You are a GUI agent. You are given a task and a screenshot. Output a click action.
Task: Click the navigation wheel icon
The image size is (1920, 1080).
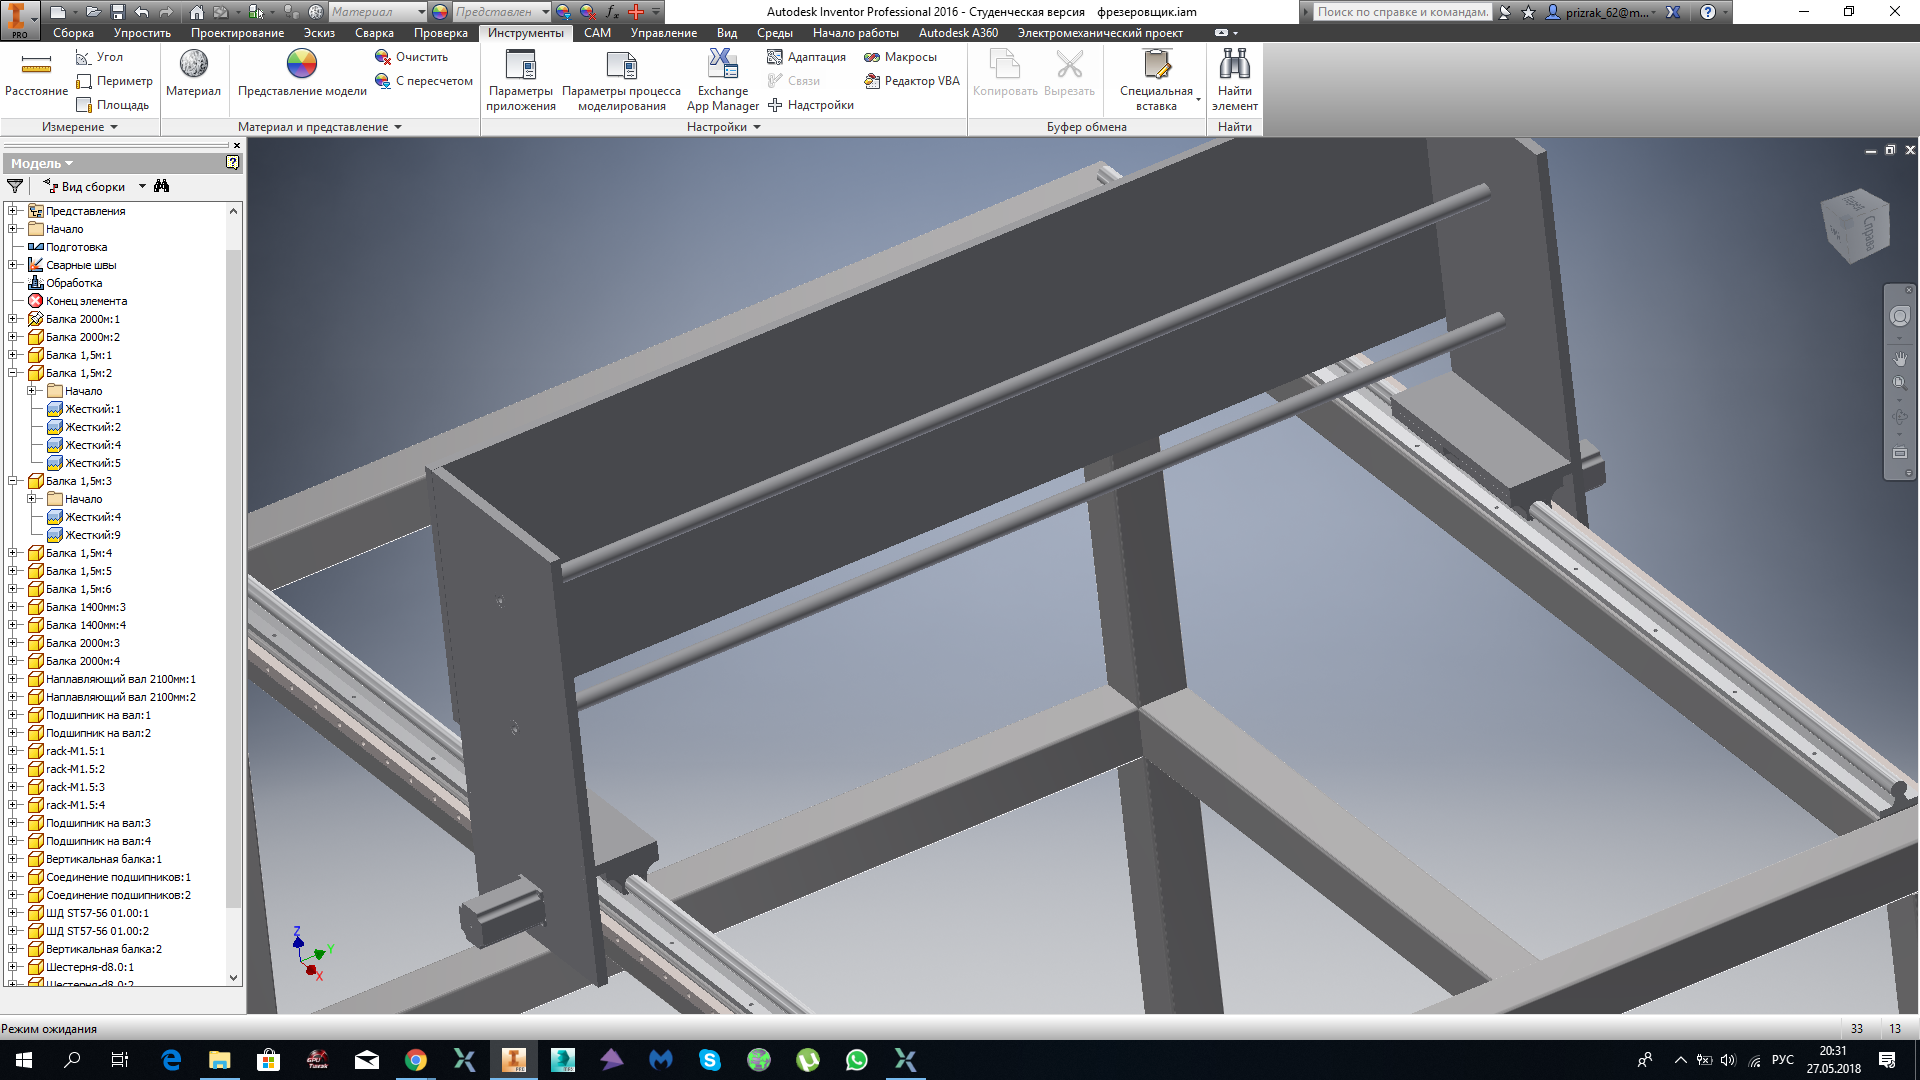1900,316
